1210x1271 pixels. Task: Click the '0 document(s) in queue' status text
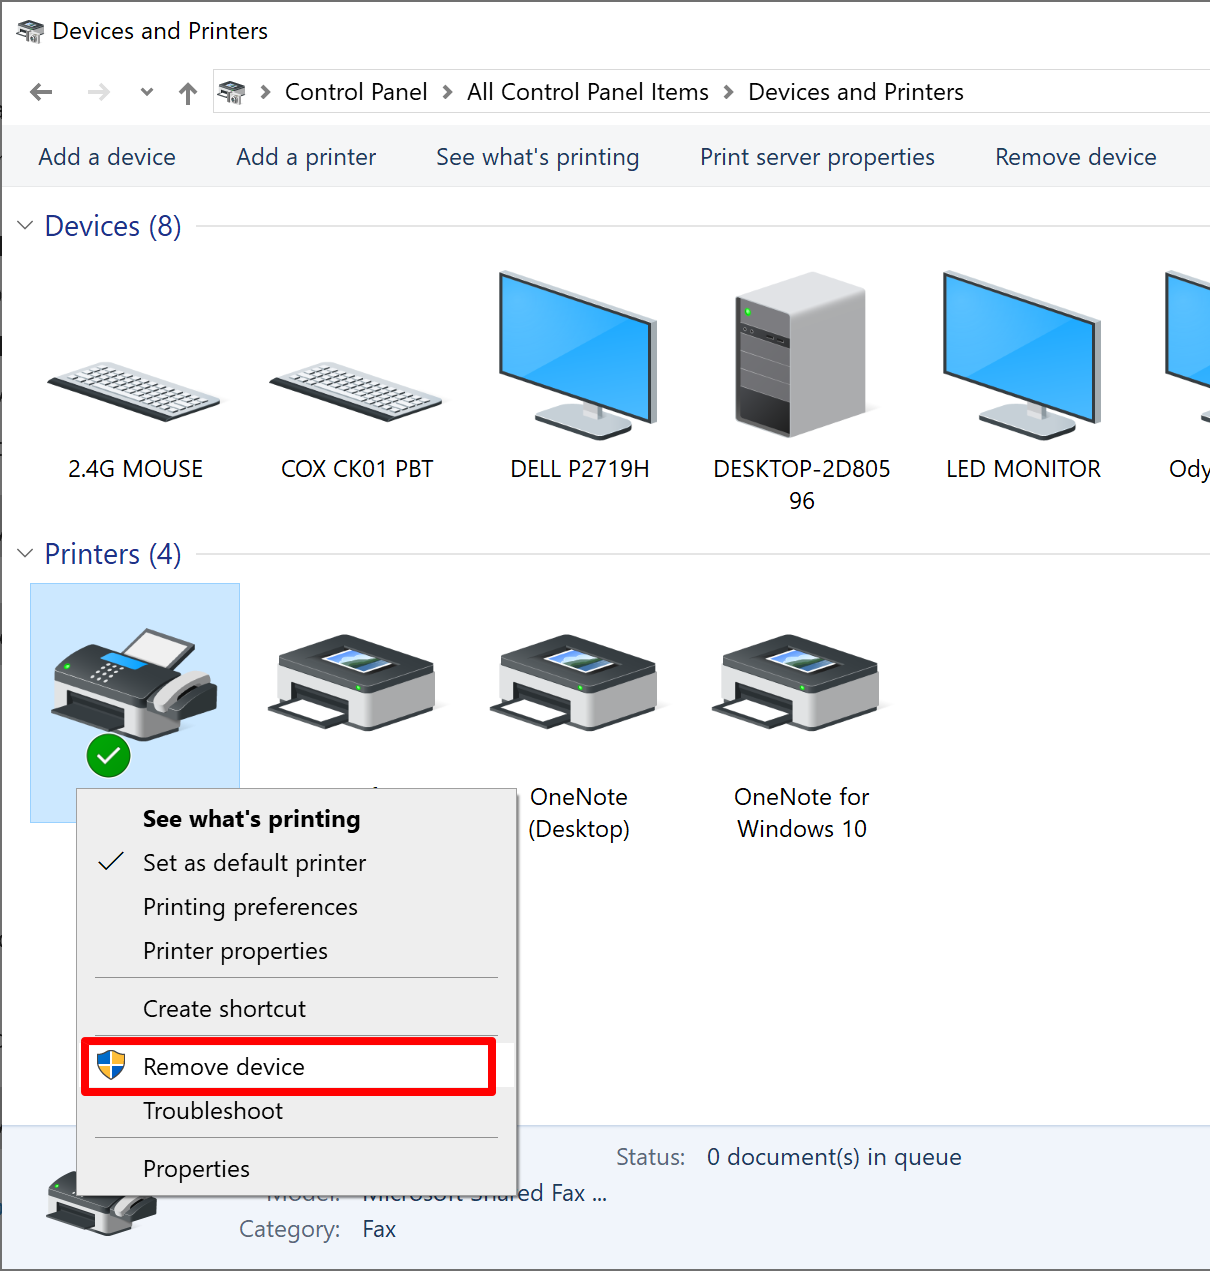click(834, 1157)
